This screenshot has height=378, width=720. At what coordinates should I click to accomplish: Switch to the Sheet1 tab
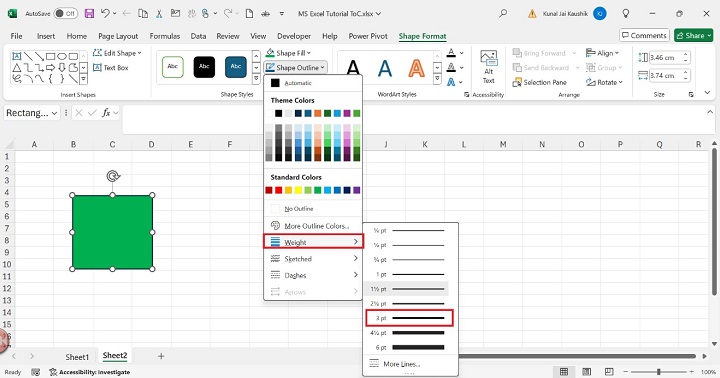coord(77,356)
